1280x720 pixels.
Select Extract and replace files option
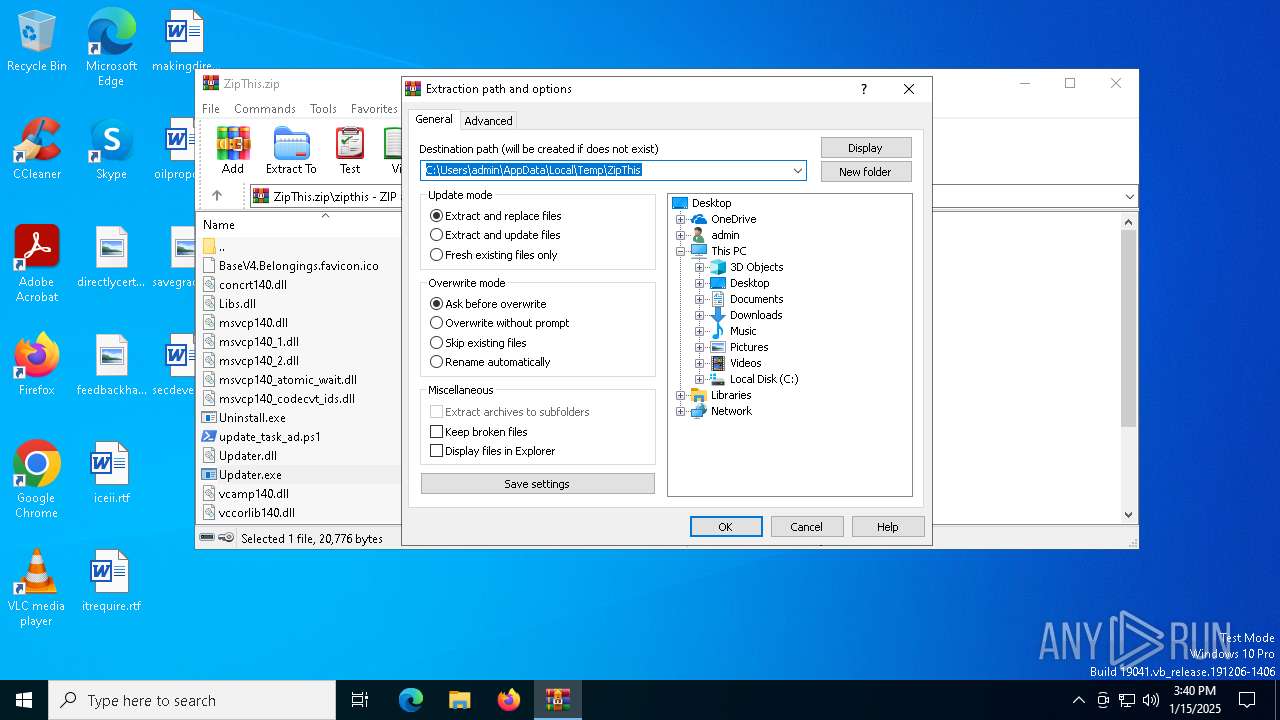(x=495, y=216)
